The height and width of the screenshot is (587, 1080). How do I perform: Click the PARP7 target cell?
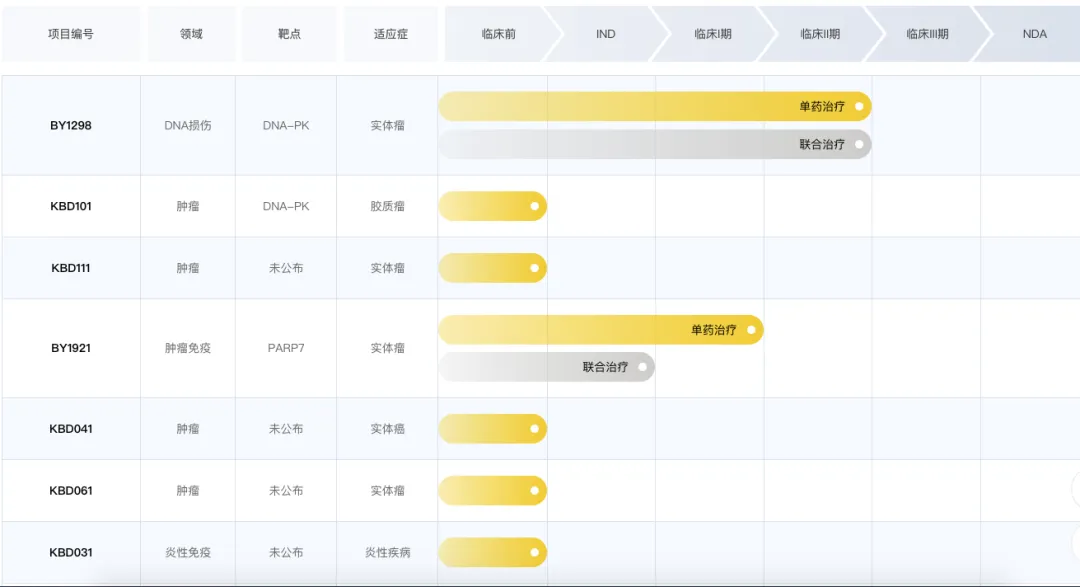[286, 348]
